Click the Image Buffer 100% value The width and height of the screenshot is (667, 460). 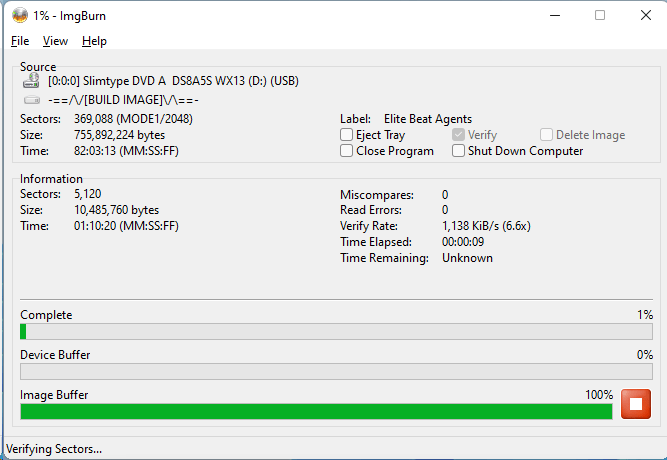tap(599, 395)
